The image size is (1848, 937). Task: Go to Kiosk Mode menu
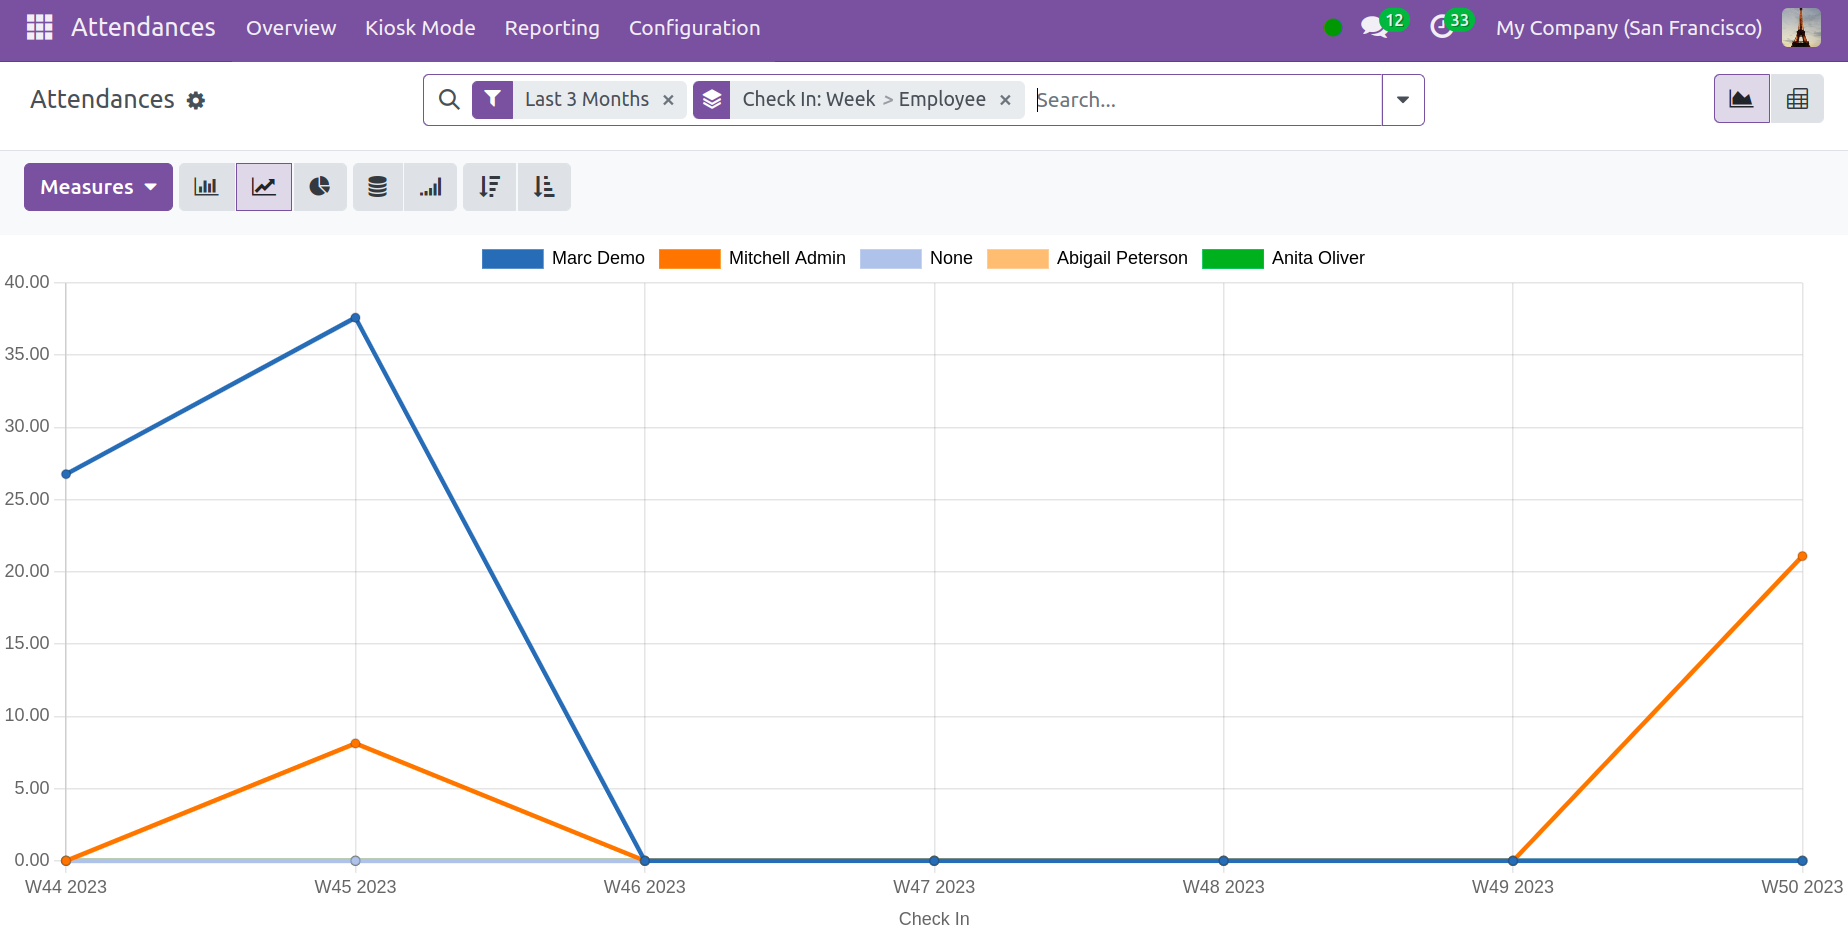[420, 28]
